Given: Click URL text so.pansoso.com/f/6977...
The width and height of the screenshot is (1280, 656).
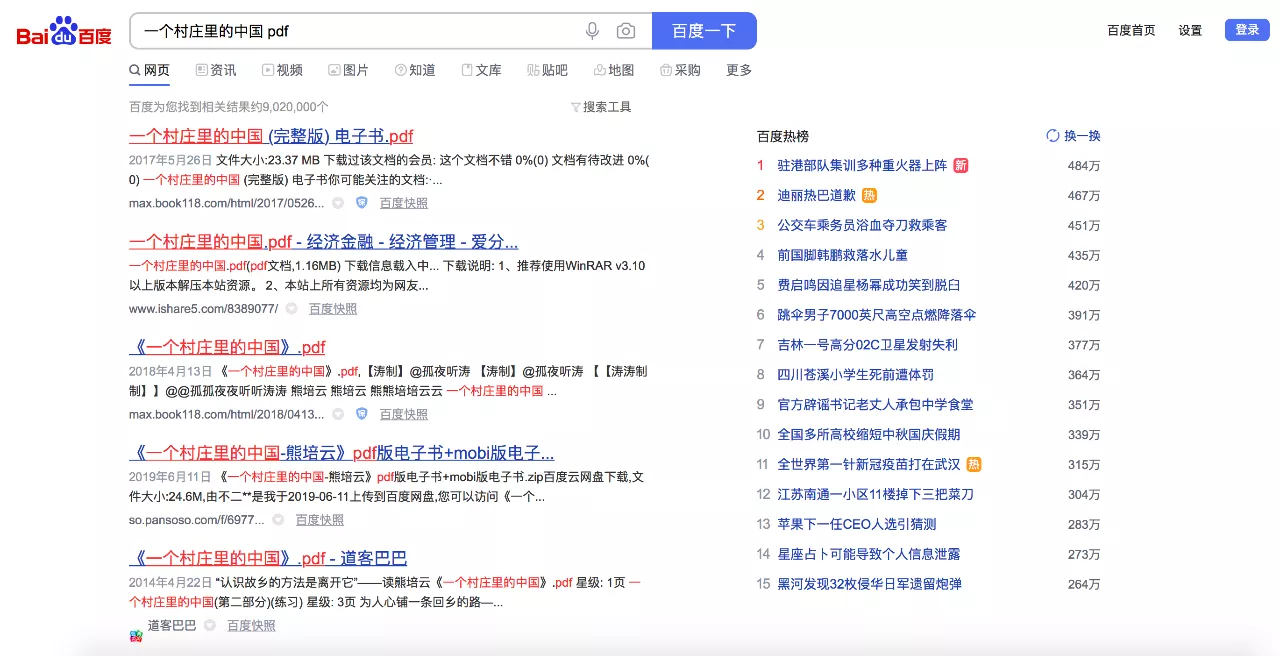Looking at the screenshot, I should point(197,520).
